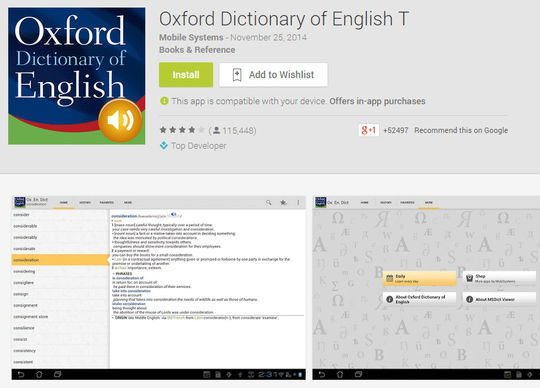Click the search magnifier in first screenshot
This screenshot has height=388, width=540.
click(x=269, y=202)
